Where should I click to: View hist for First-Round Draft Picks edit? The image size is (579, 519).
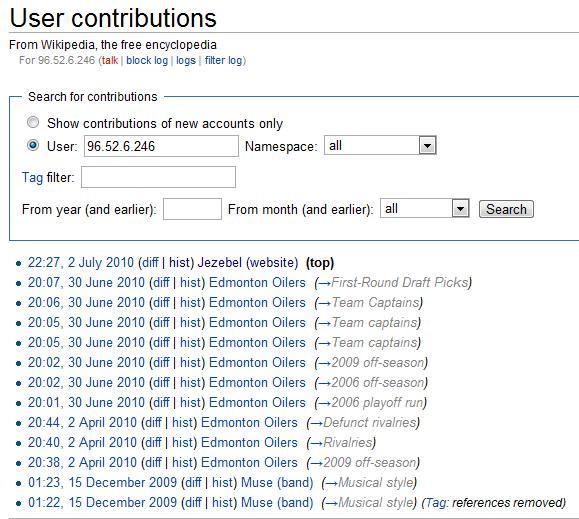190,283
